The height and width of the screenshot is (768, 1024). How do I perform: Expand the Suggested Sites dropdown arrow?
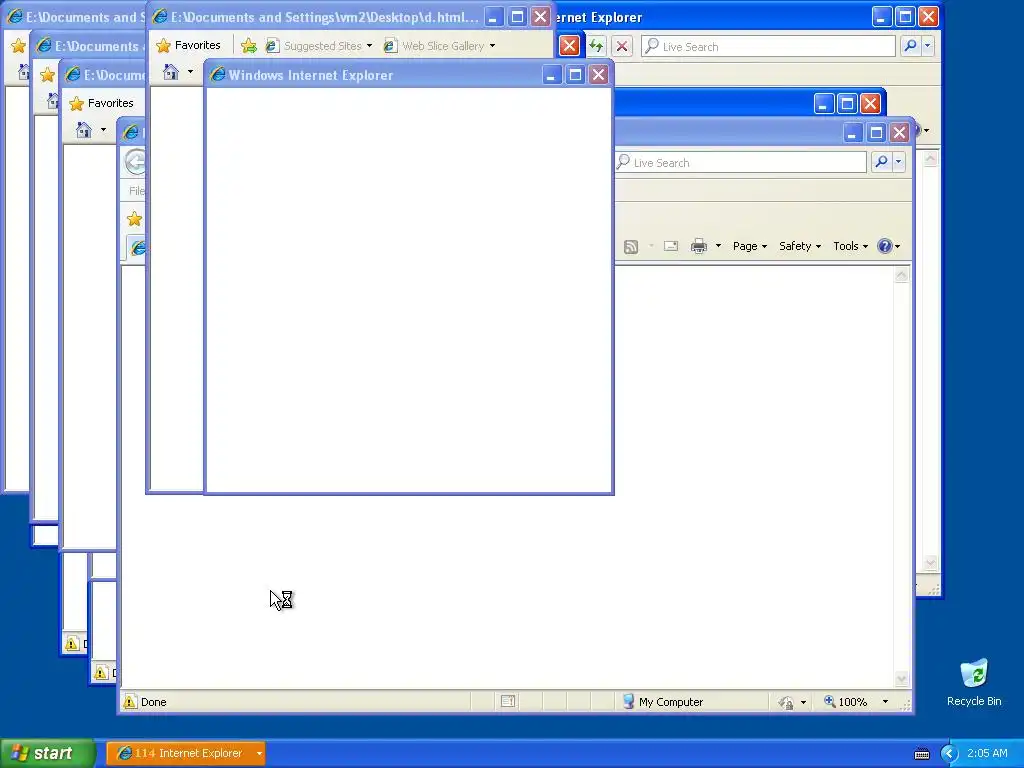(x=370, y=46)
